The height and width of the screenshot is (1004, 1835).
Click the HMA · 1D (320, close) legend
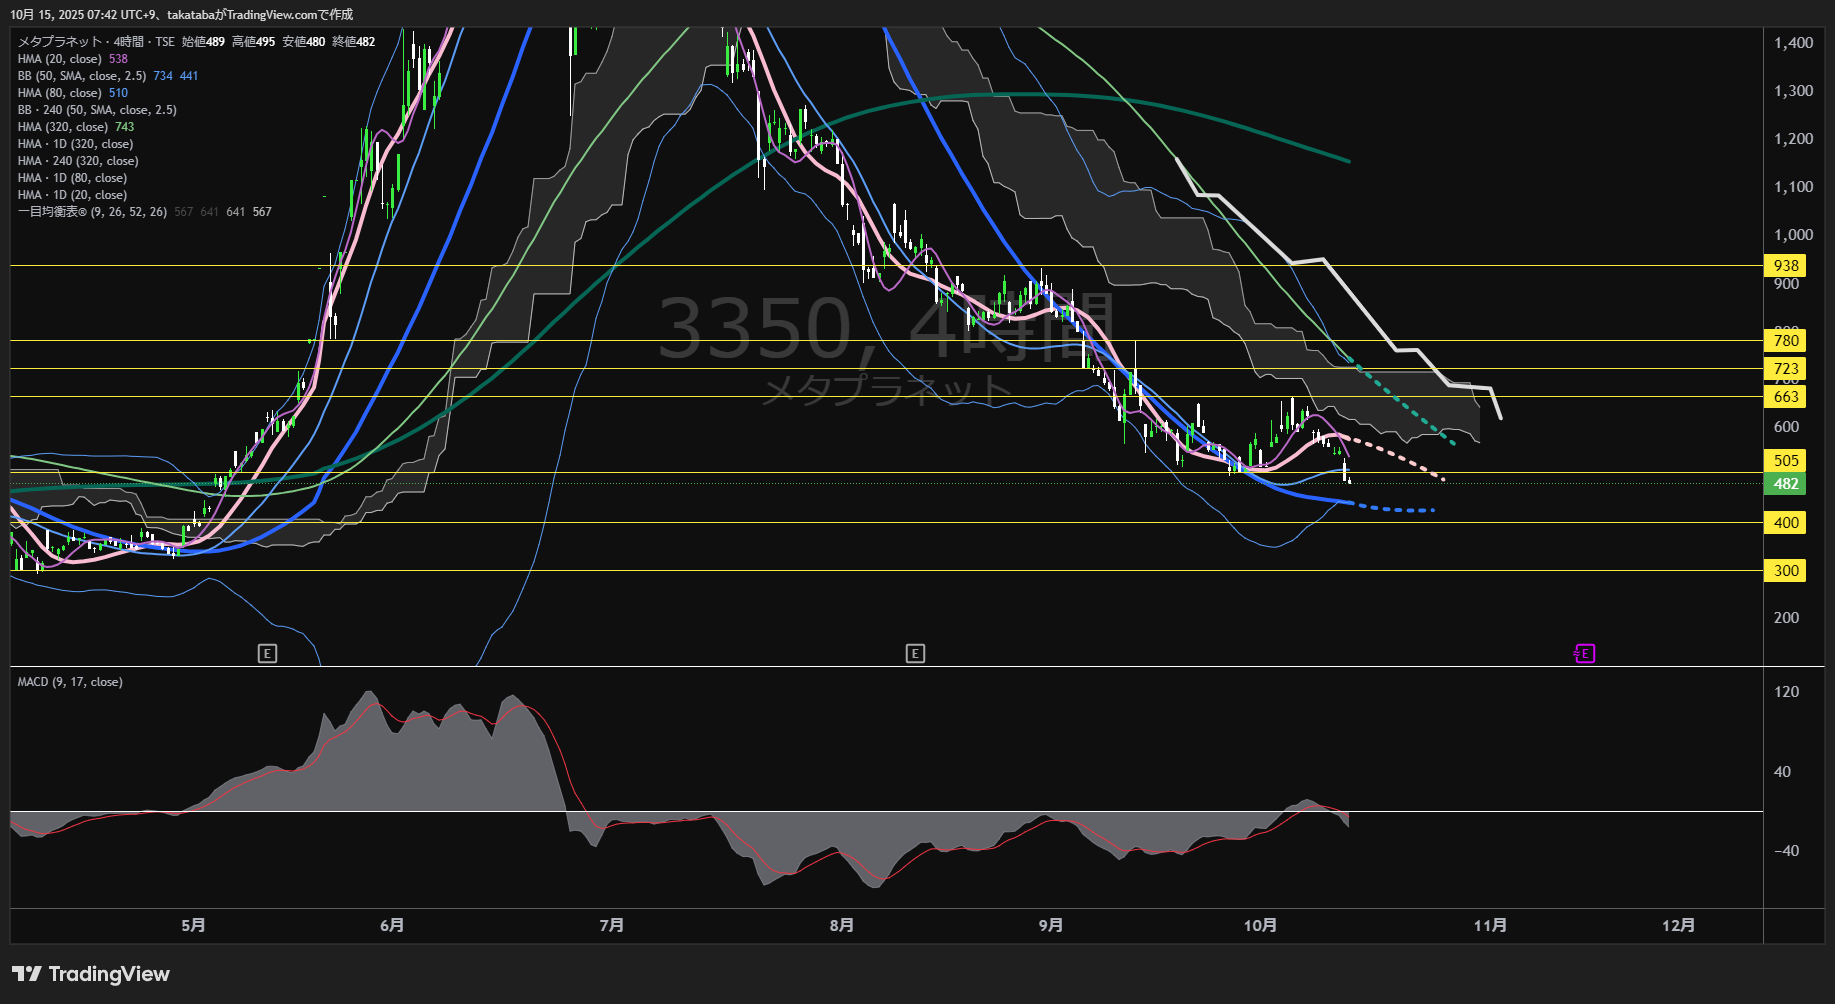tap(75, 144)
